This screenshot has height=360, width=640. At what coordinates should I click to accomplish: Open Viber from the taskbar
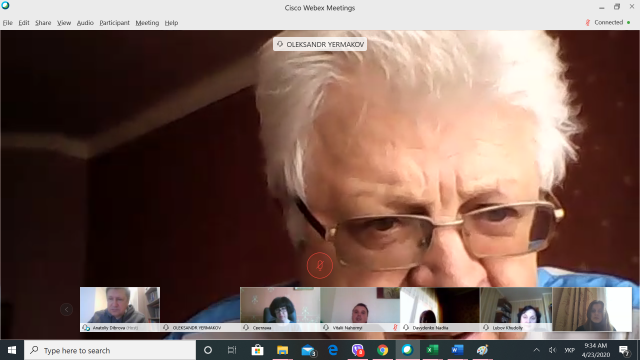[358, 350]
